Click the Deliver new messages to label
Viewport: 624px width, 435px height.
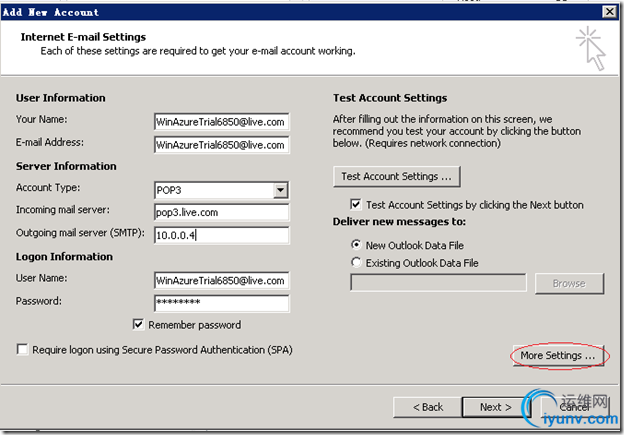[399, 222]
